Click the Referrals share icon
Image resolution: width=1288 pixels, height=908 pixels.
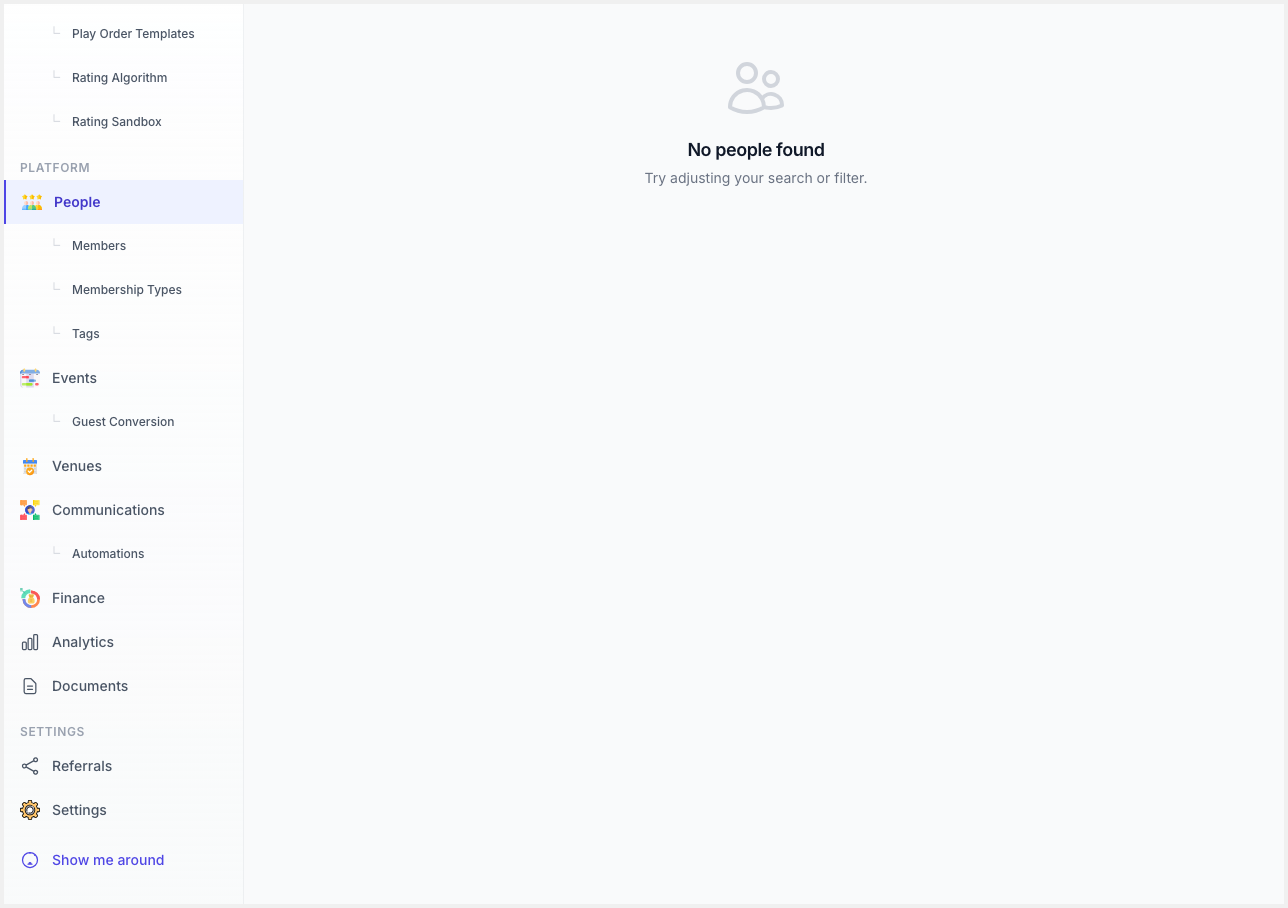point(30,766)
